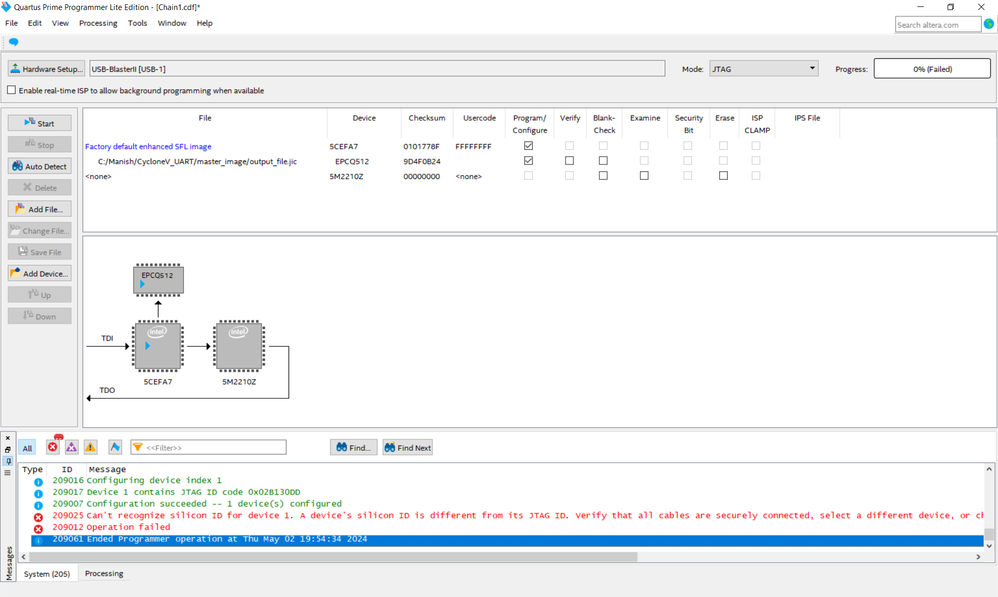The height and width of the screenshot is (597, 998).
Task: Click the Hardware Setup button
Action: click(46, 69)
